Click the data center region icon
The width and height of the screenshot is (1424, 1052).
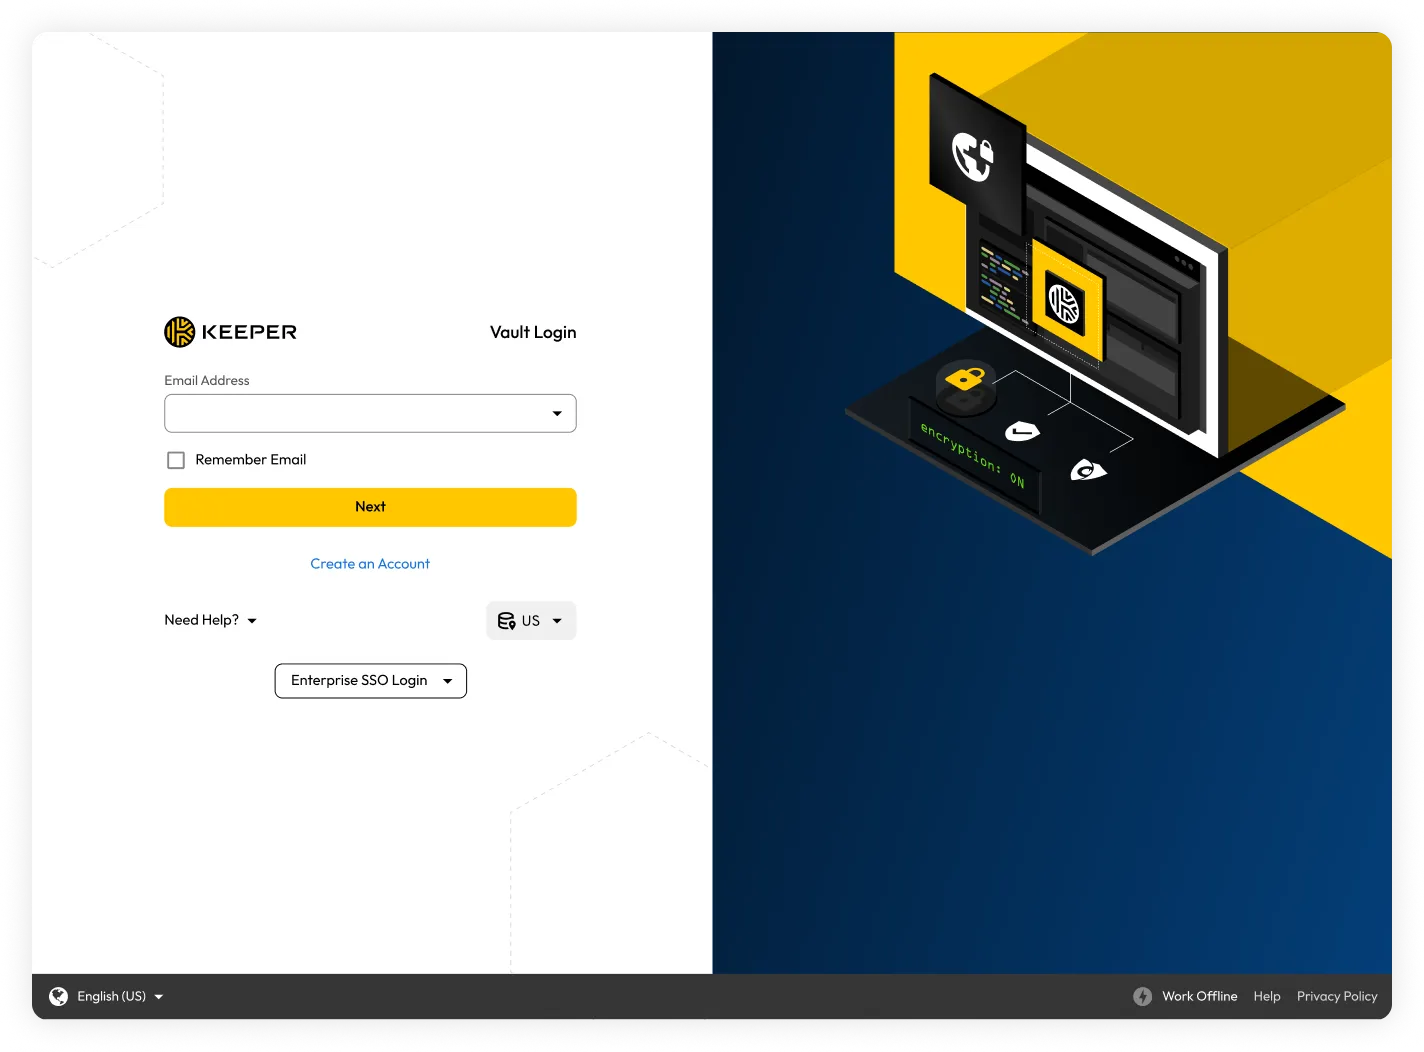coord(507,621)
